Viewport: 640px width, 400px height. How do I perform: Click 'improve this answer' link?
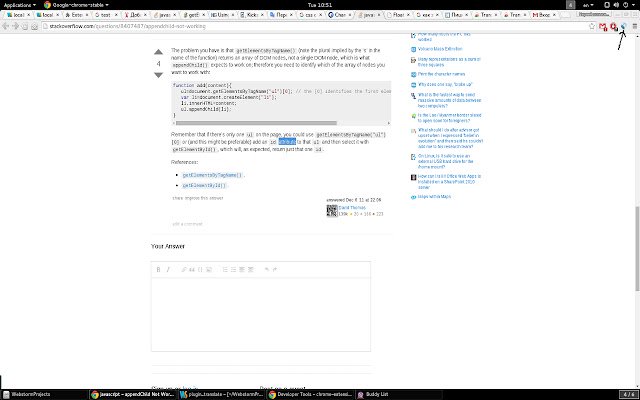[203, 198]
